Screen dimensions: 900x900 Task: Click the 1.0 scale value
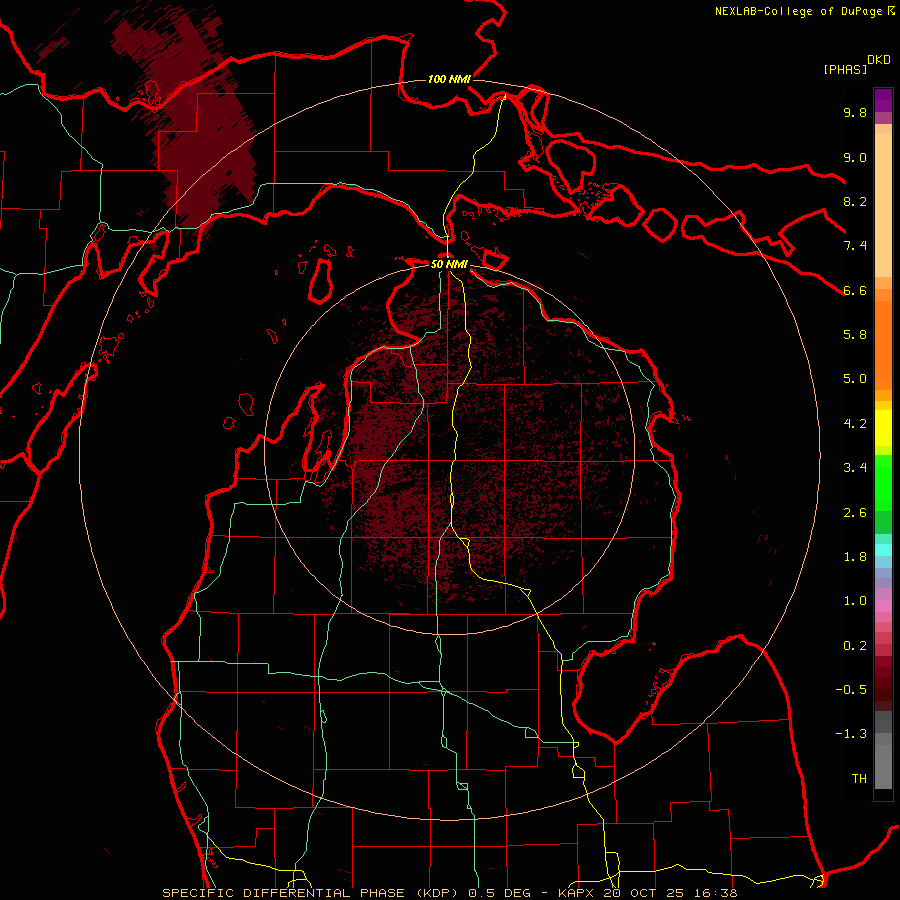(855, 601)
